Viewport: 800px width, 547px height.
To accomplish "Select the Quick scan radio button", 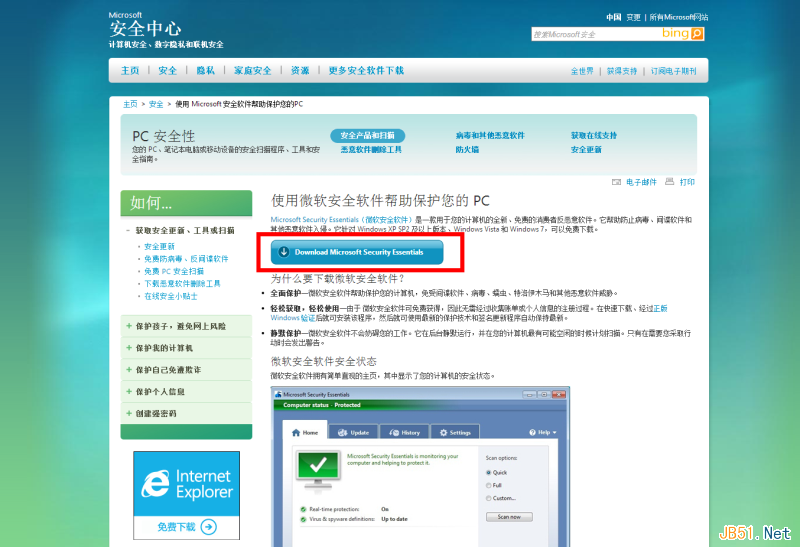I will pos(488,473).
